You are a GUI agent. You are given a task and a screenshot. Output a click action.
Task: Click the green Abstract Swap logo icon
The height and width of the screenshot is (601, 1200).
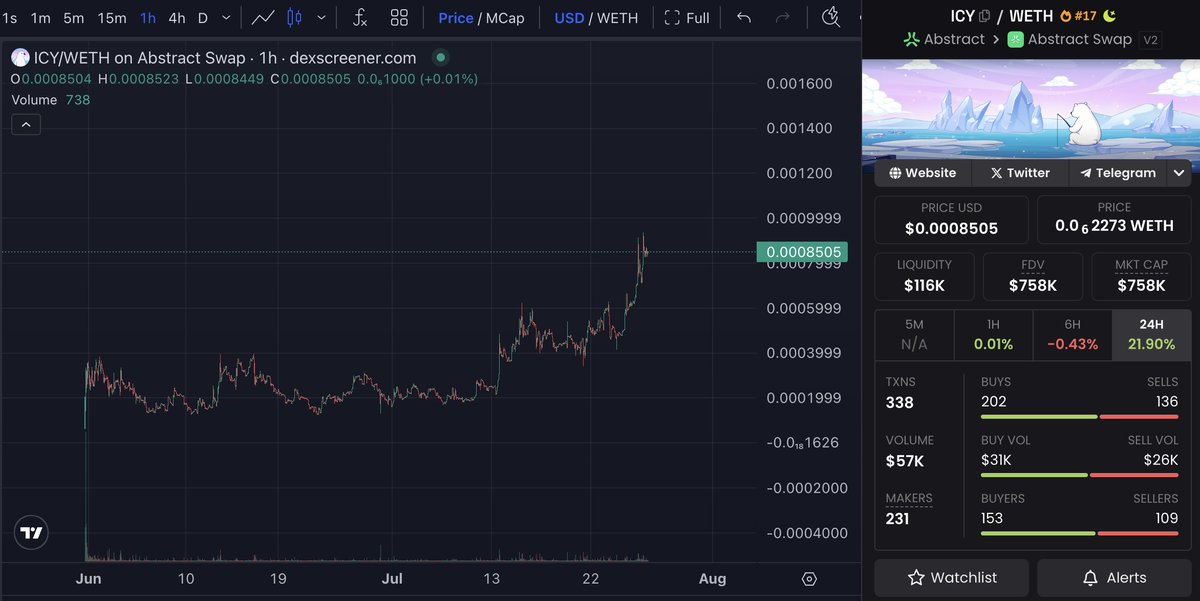click(1015, 39)
